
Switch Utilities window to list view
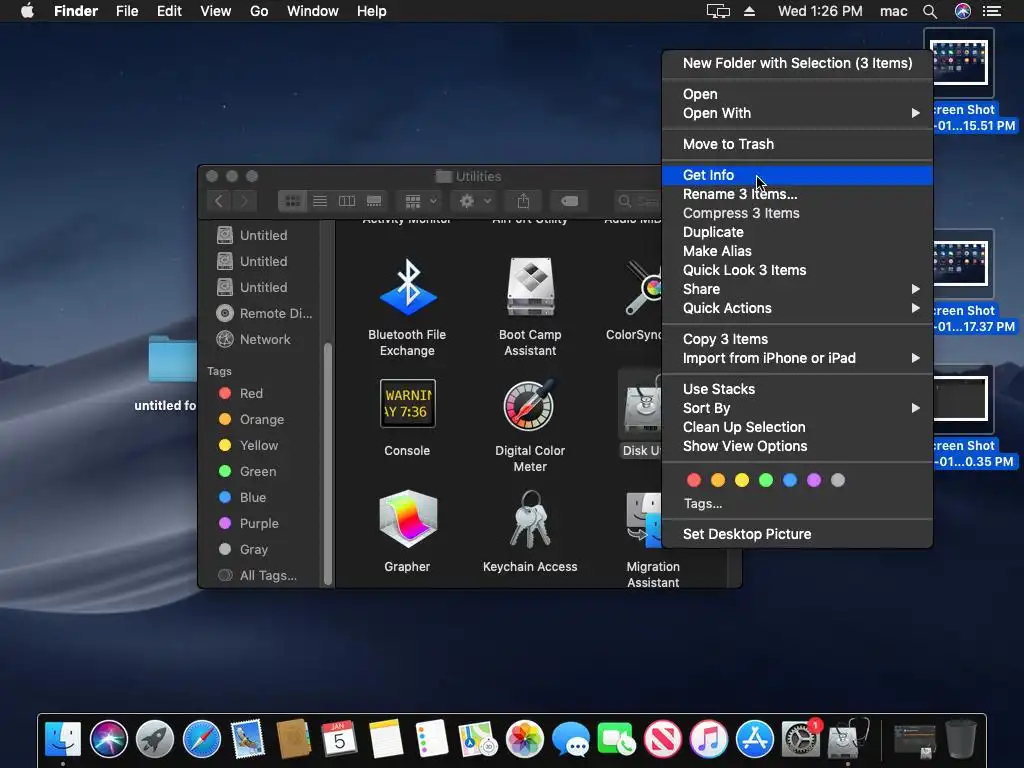320,201
